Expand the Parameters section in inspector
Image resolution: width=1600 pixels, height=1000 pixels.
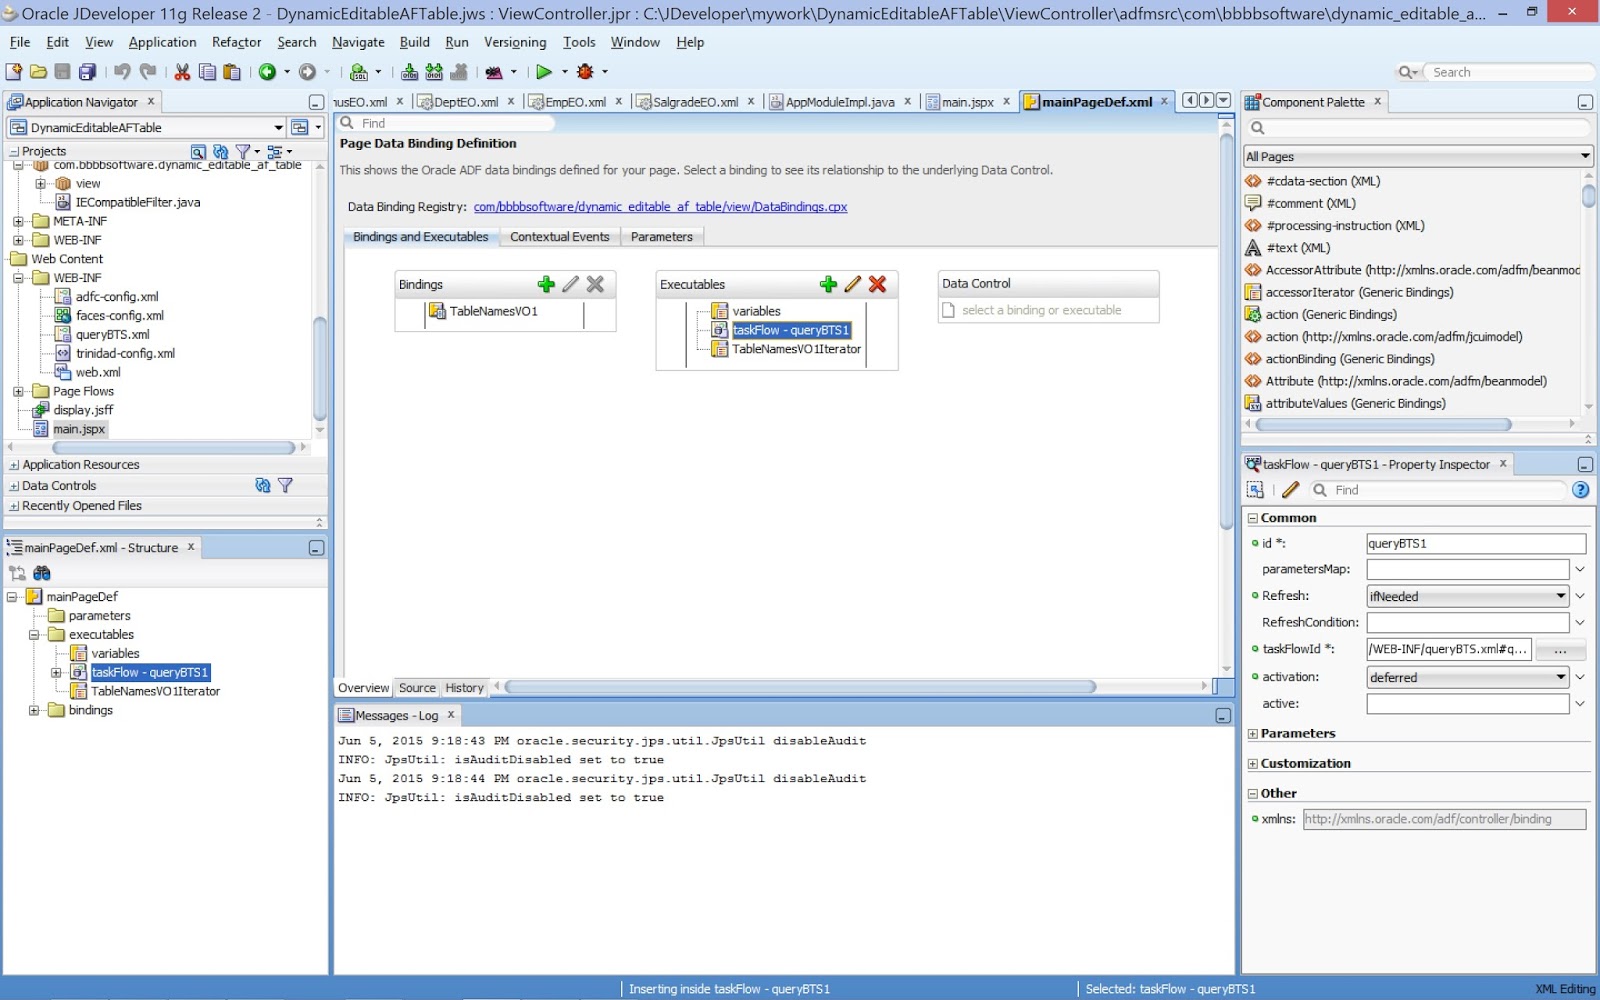point(1253,734)
